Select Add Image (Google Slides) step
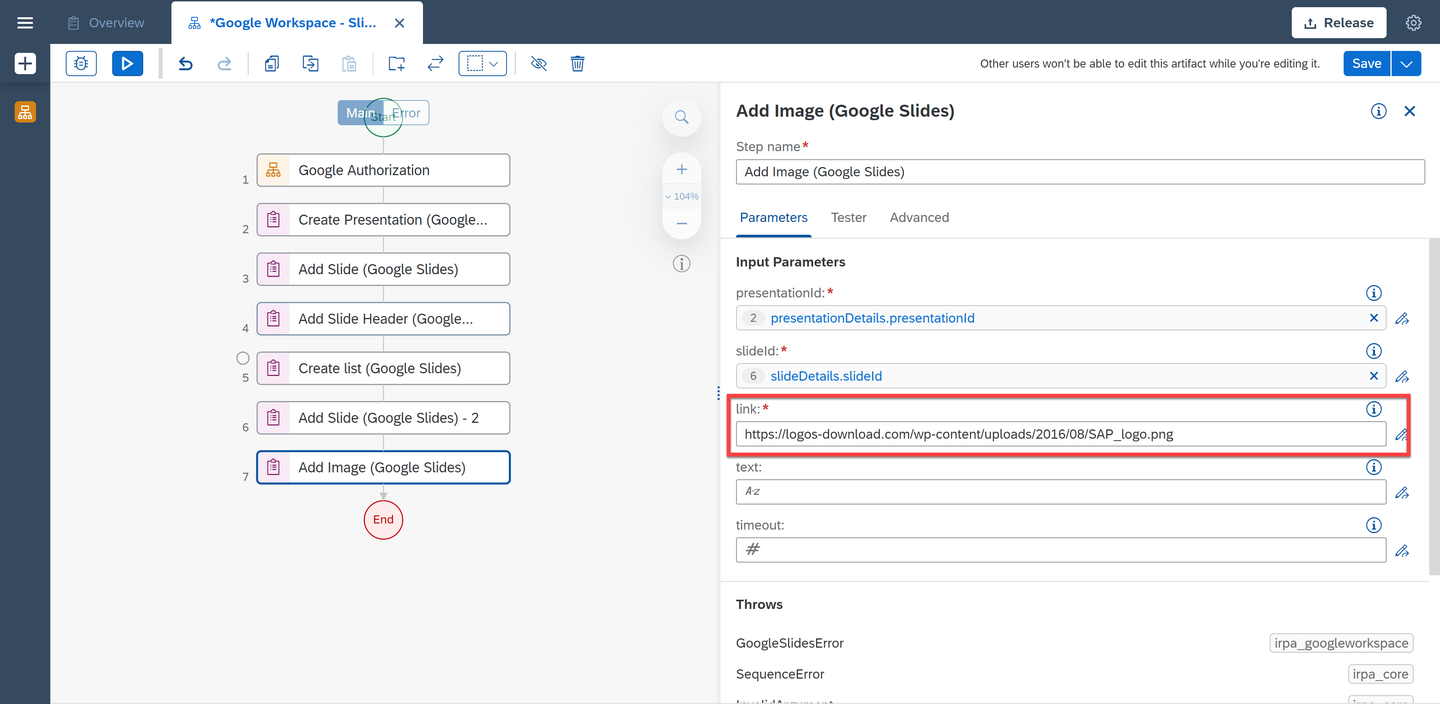The height and width of the screenshot is (704, 1440). click(383, 467)
